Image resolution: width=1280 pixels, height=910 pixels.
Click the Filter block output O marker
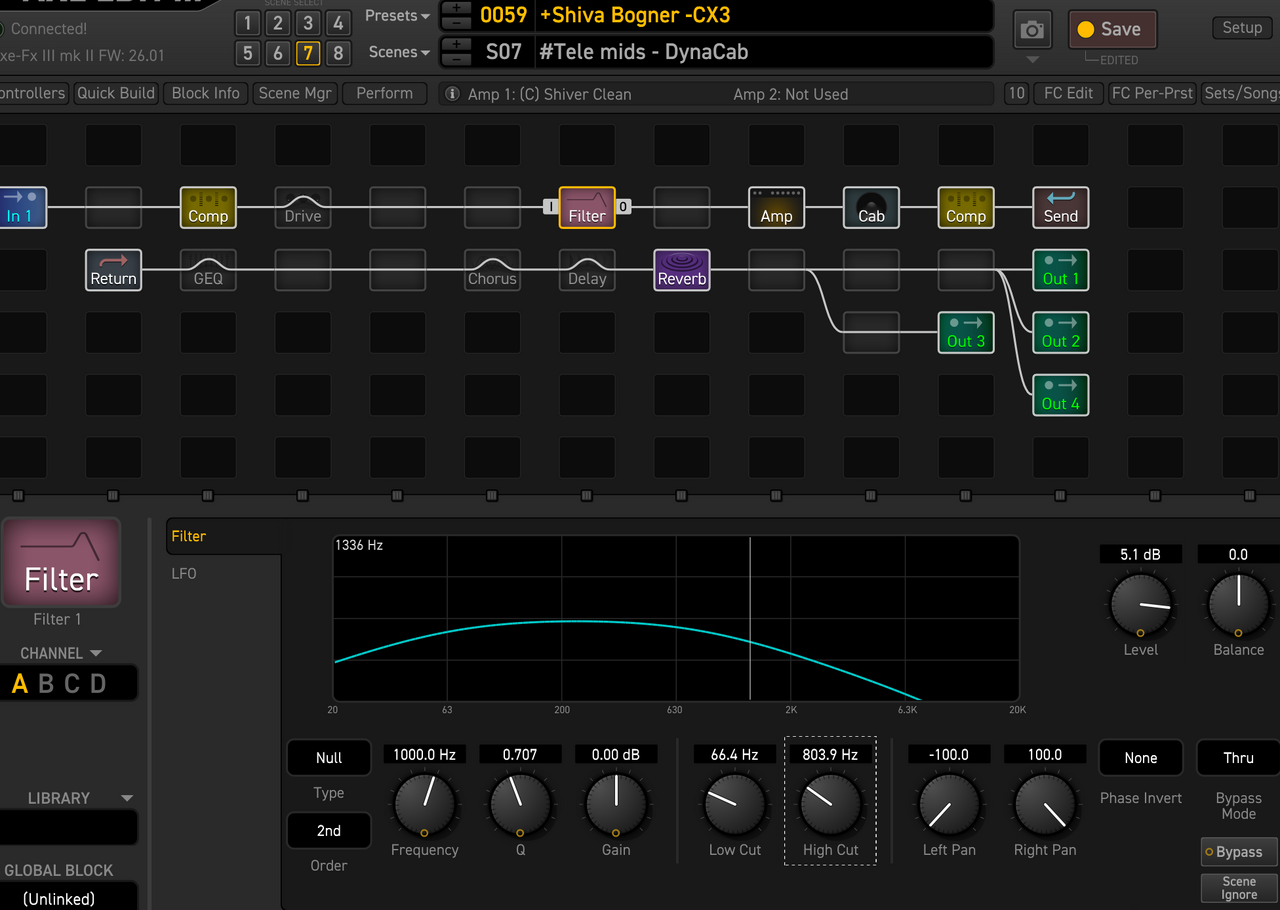pyautogui.click(x=624, y=207)
